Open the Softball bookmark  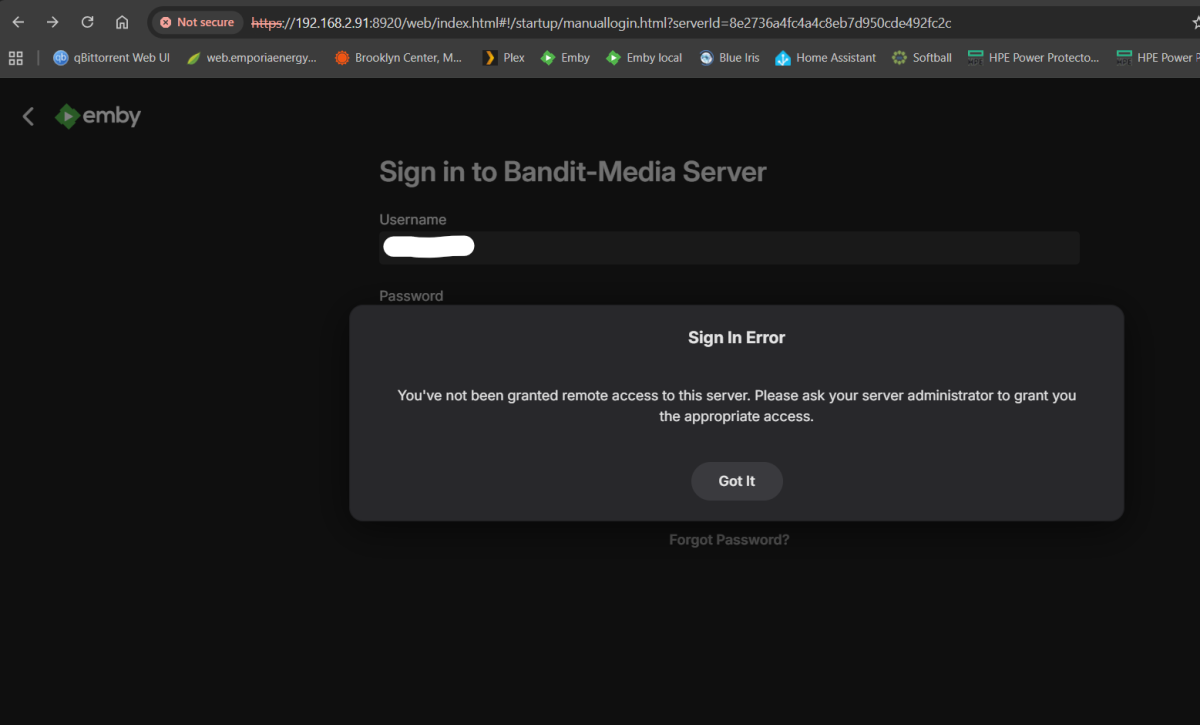[921, 58]
